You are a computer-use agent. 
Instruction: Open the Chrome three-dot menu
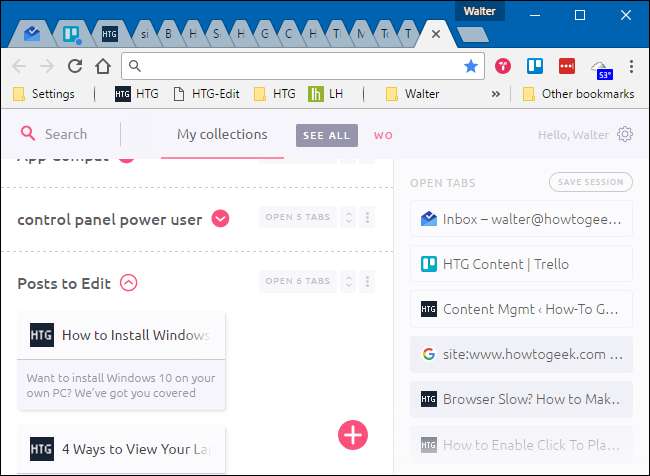pyautogui.click(x=631, y=66)
